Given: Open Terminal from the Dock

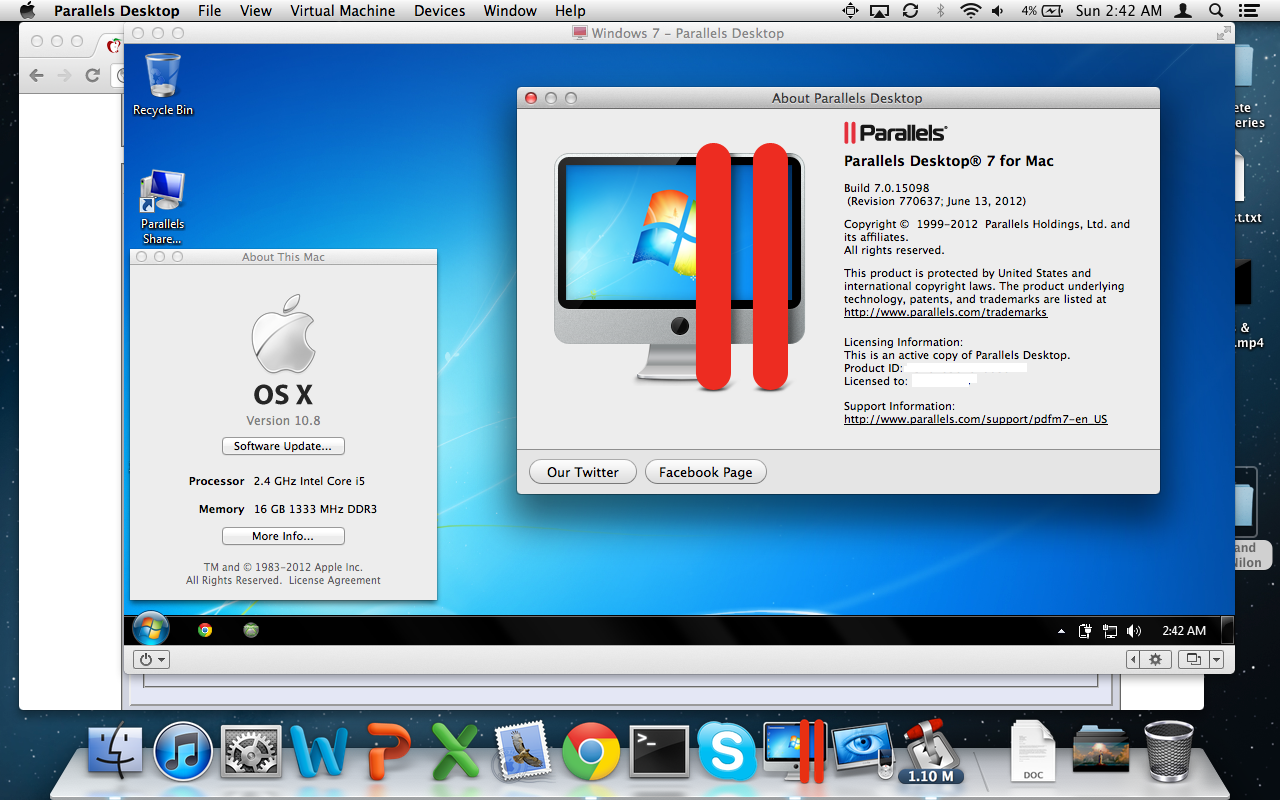Looking at the screenshot, I should coord(659,751).
